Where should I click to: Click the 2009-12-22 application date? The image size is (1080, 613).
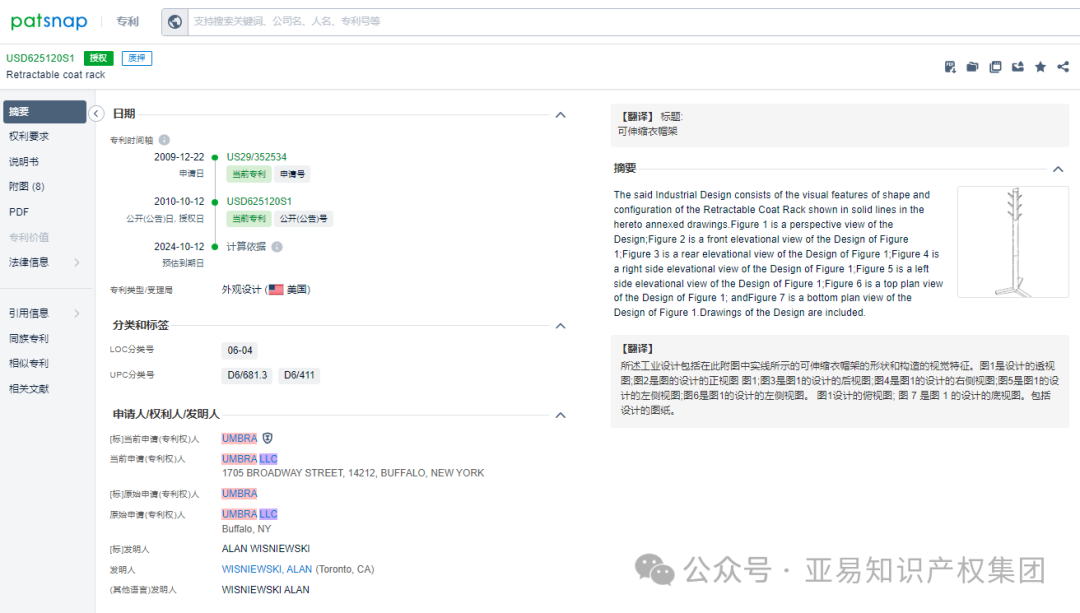point(179,157)
